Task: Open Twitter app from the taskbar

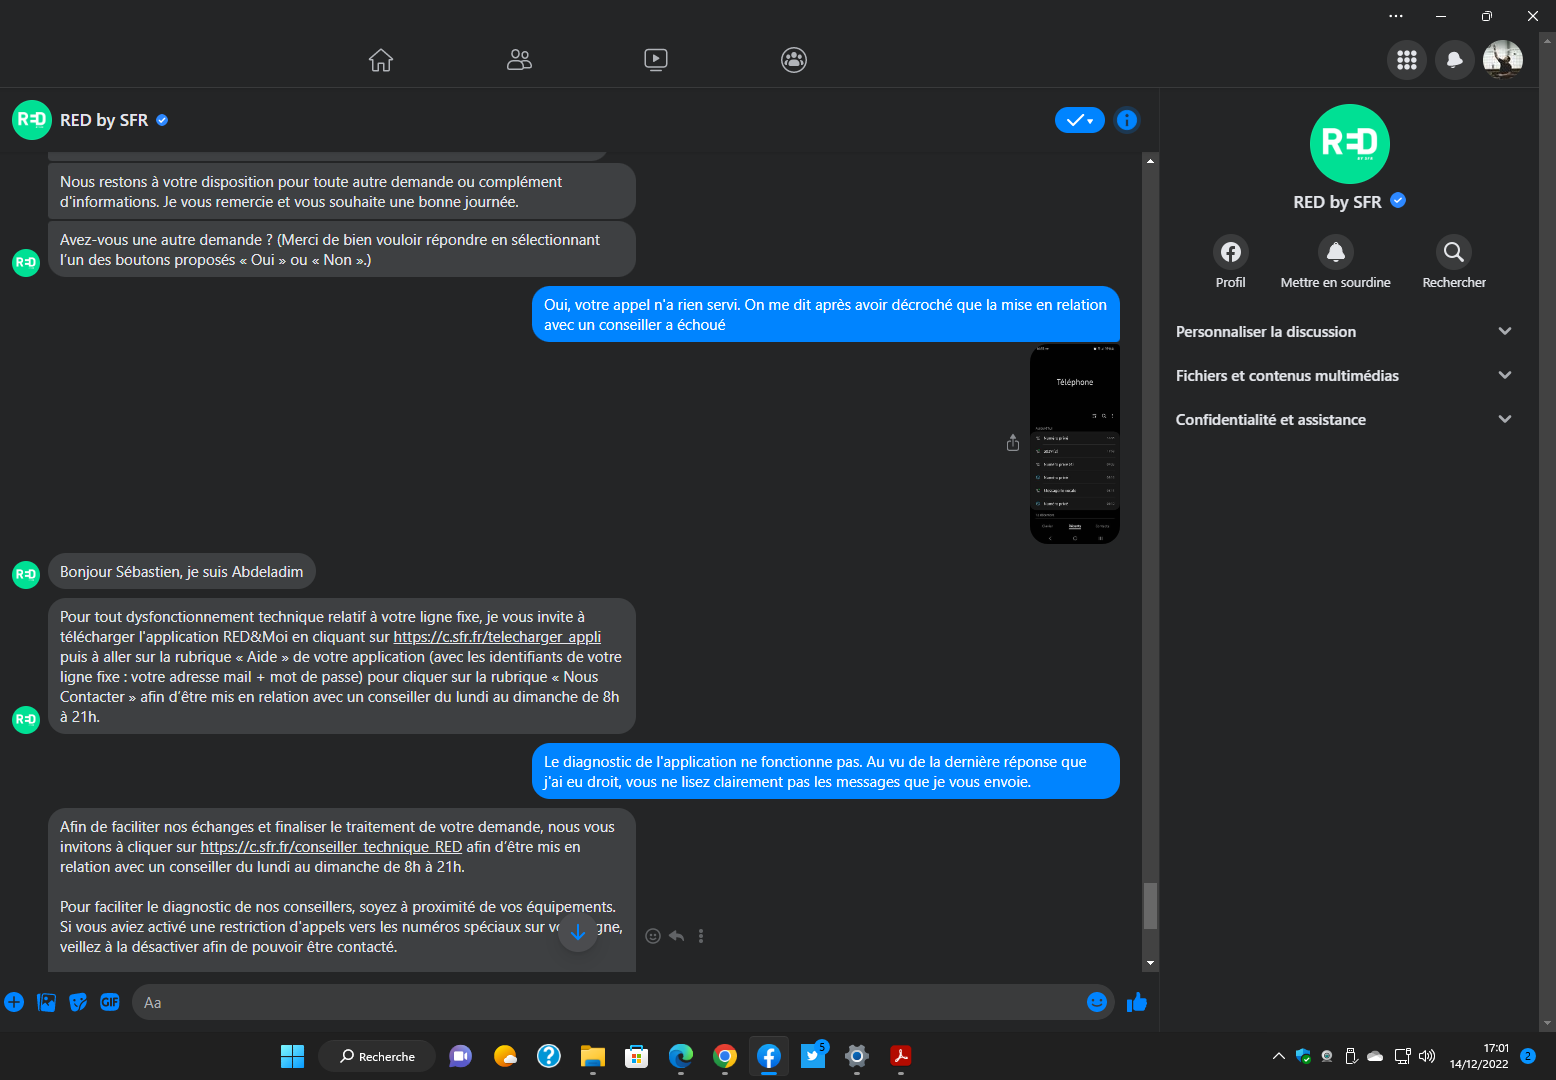Action: (x=813, y=1056)
